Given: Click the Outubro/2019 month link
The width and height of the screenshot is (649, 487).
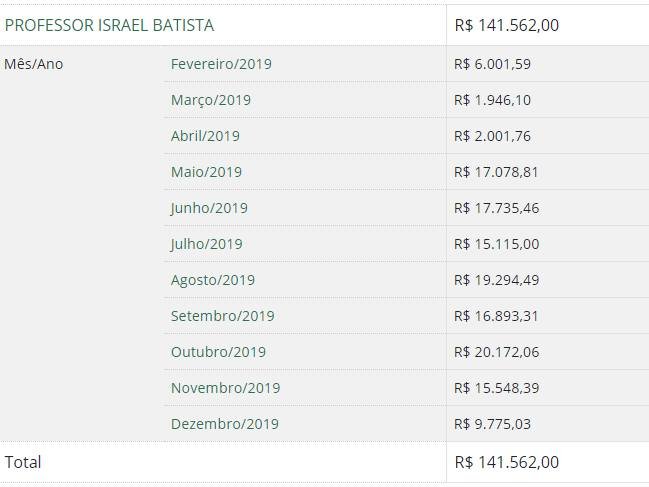Looking at the screenshot, I should click(x=218, y=352).
